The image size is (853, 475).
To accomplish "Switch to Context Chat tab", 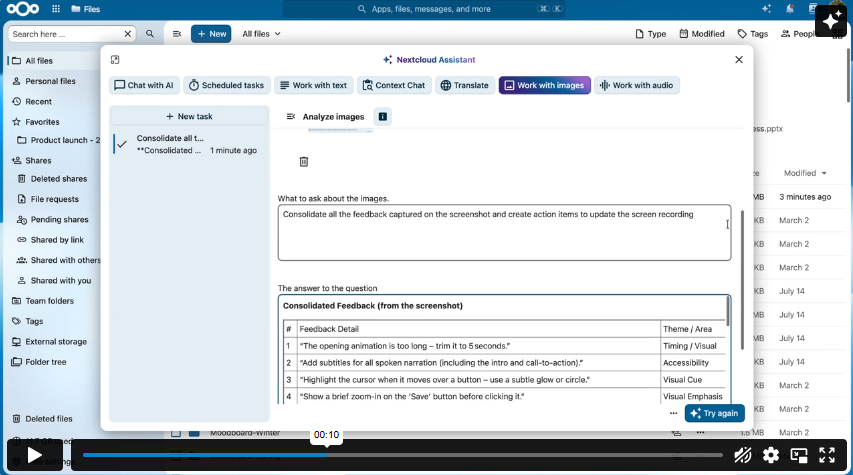I will pyautogui.click(x=394, y=85).
